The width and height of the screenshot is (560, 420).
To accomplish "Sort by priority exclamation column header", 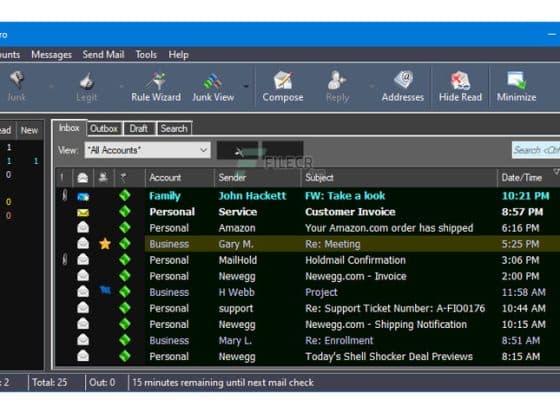I will point(62,178).
